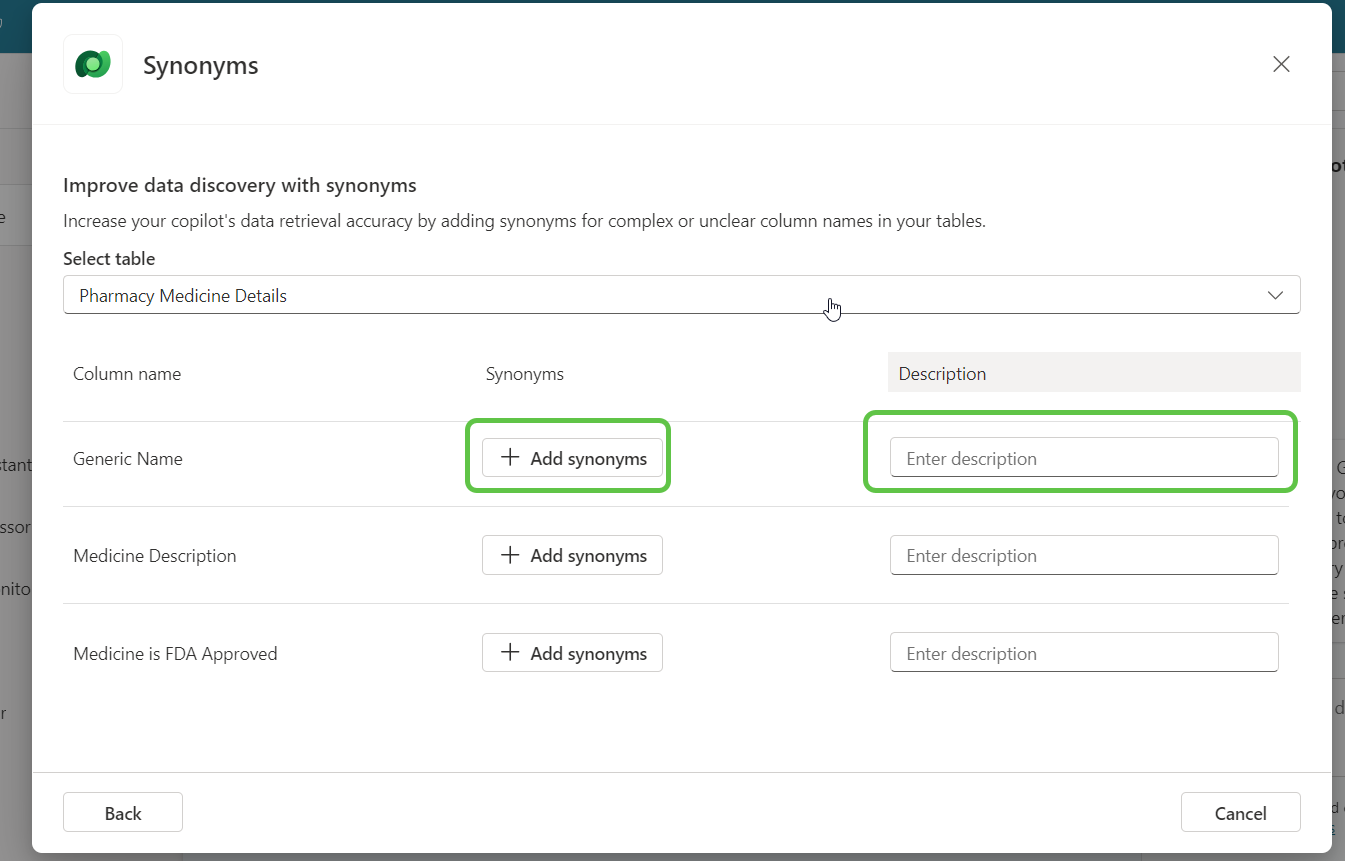Click the Description column header
This screenshot has width=1345, height=861.
(x=942, y=374)
